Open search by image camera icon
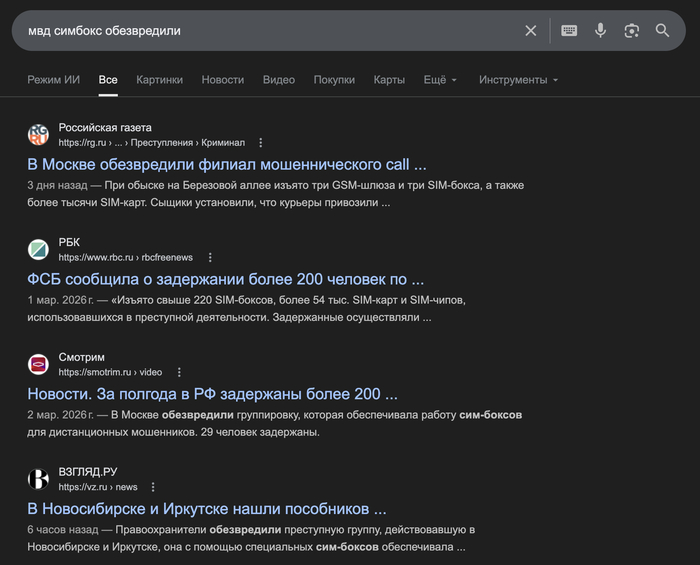This screenshot has width=700, height=565. pos(631,31)
